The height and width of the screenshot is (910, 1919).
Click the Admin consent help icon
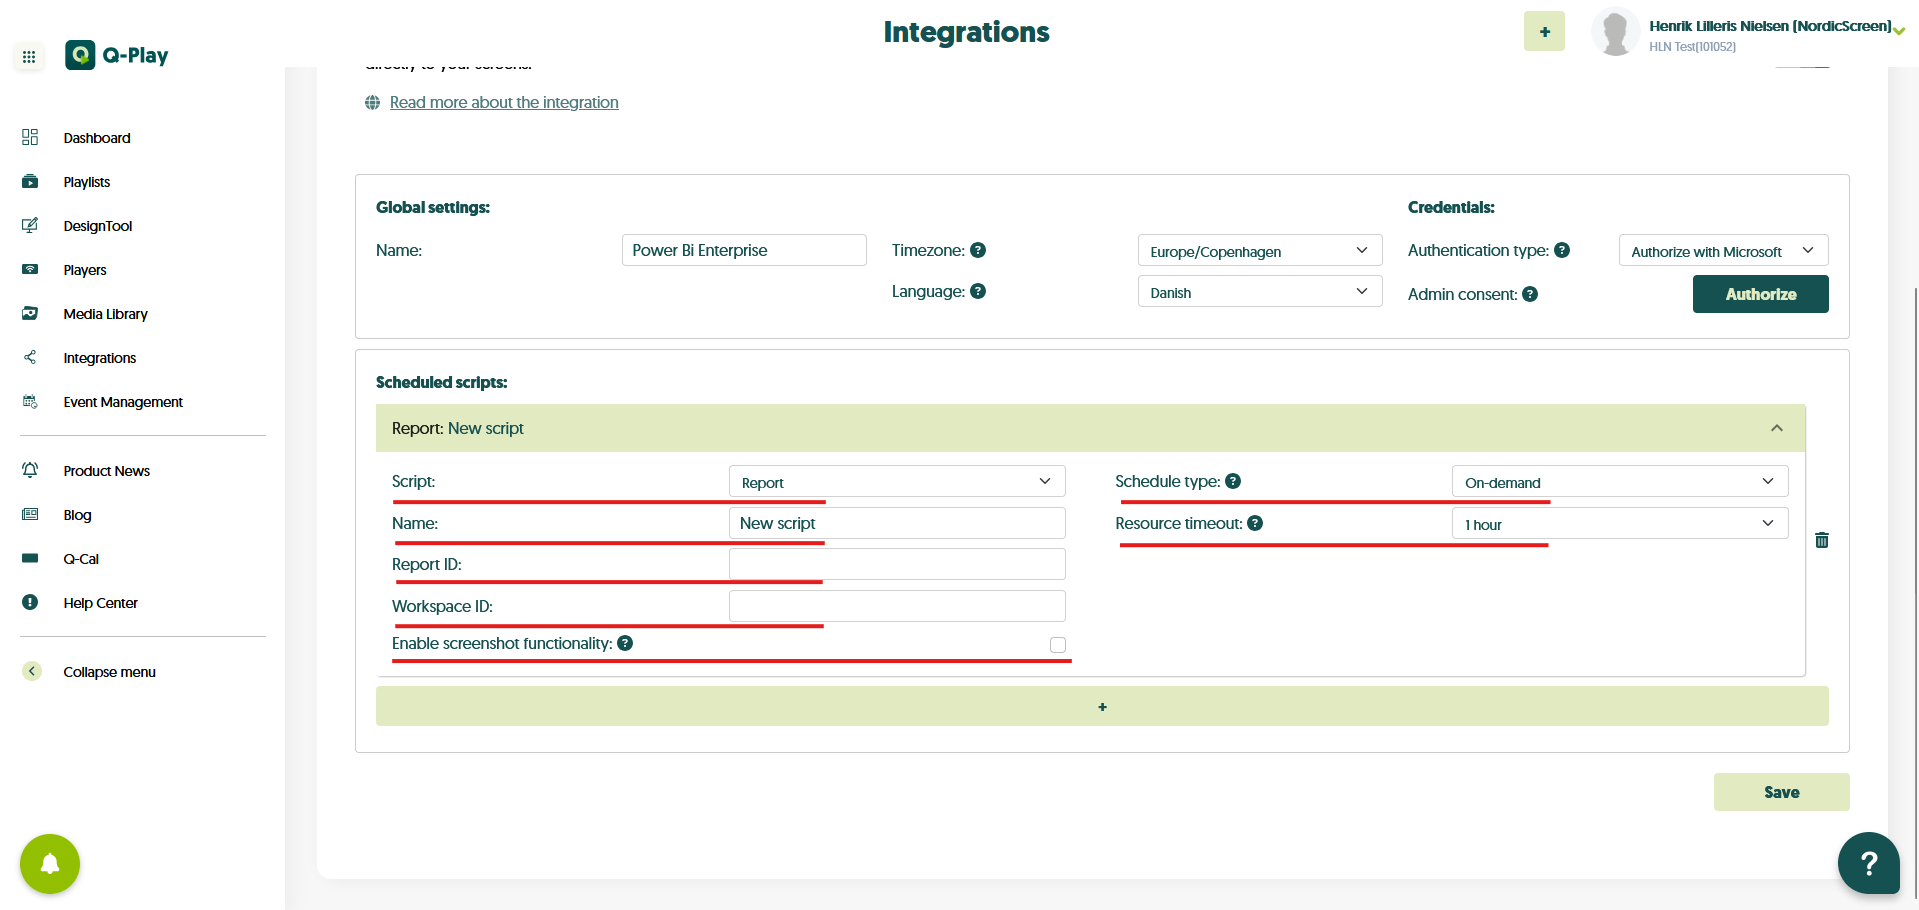coord(1530,294)
